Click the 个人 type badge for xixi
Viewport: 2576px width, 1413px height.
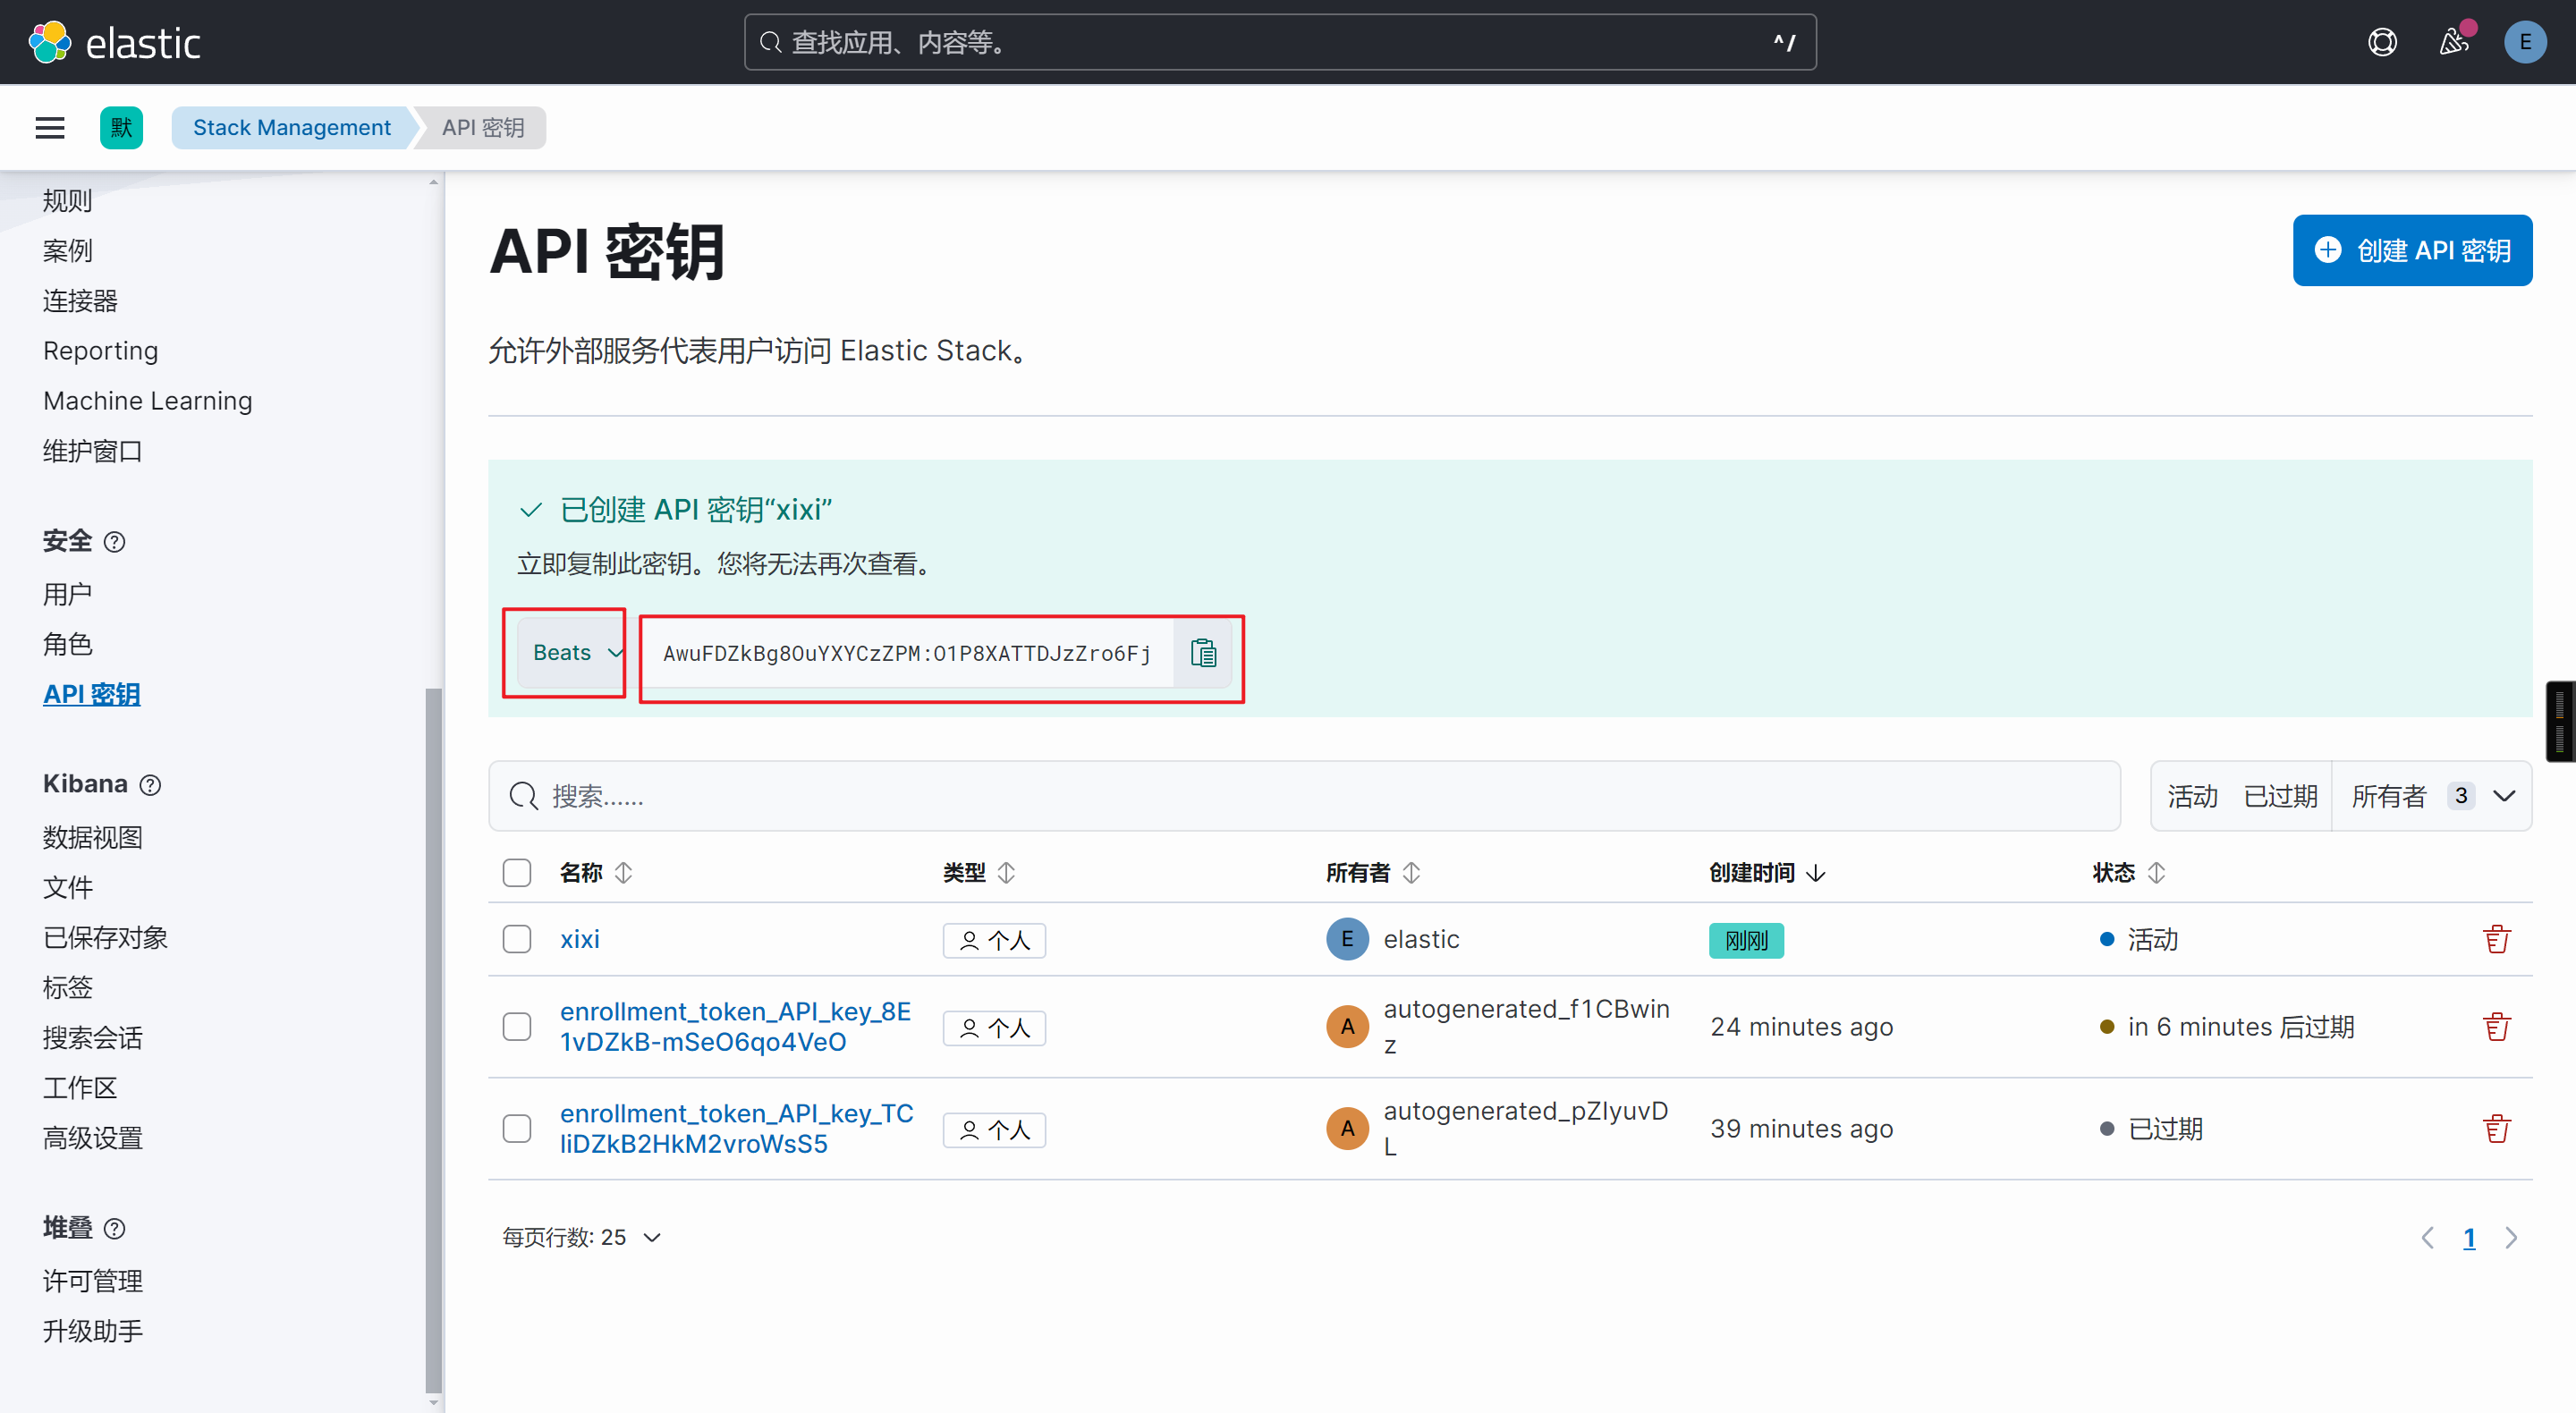(x=994, y=940)
